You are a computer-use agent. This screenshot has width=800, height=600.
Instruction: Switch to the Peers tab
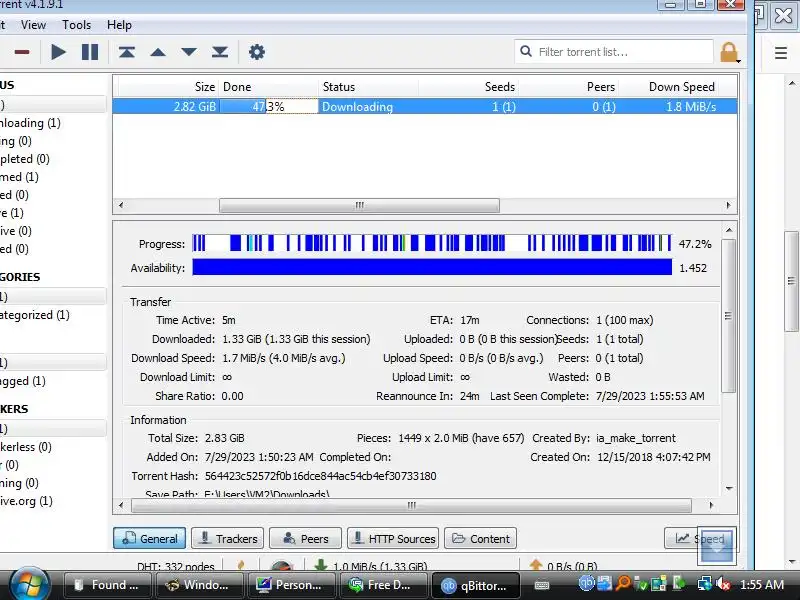coord(305,538)
